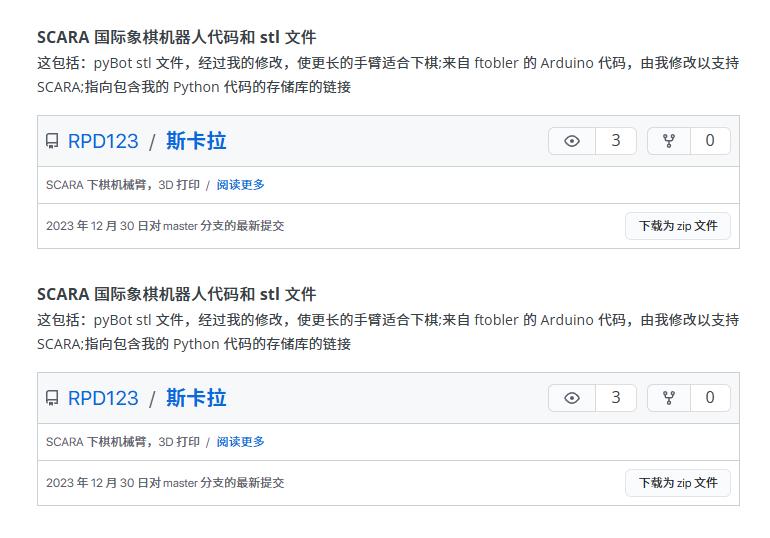
Task: Click the repository icon in first card
Action: [52, 141]
